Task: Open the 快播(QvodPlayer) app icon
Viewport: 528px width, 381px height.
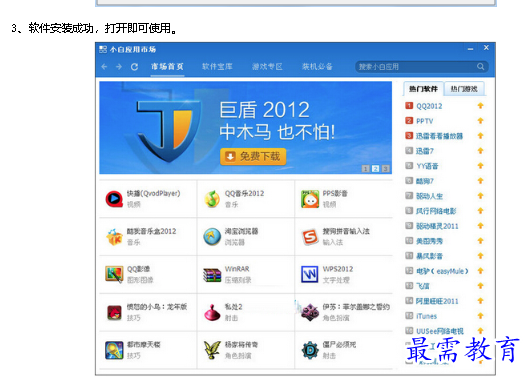Action: (114, 199)
